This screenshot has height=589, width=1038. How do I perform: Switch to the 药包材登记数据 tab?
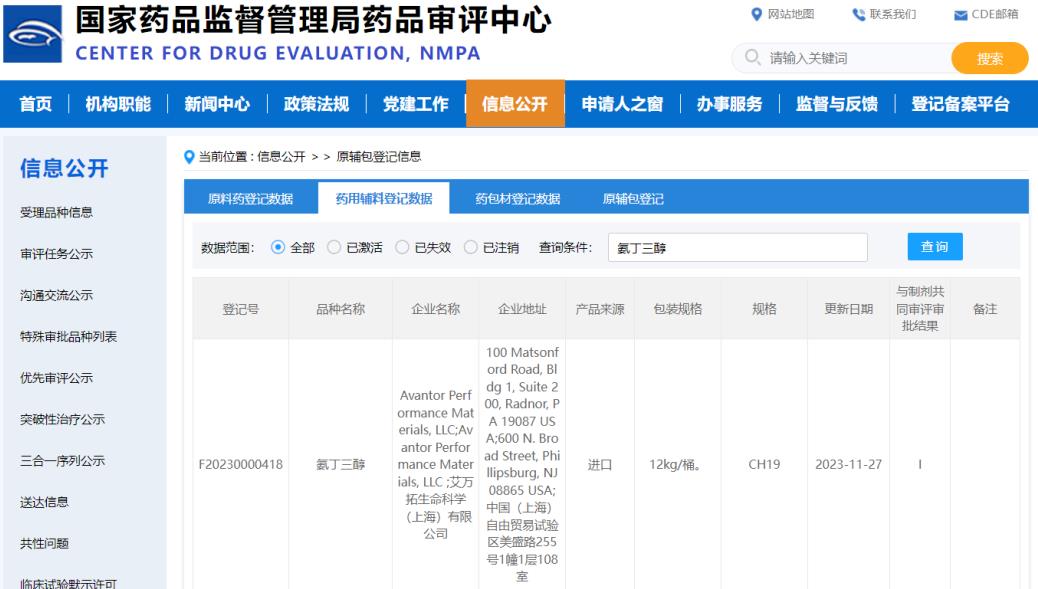click(518, 199)
